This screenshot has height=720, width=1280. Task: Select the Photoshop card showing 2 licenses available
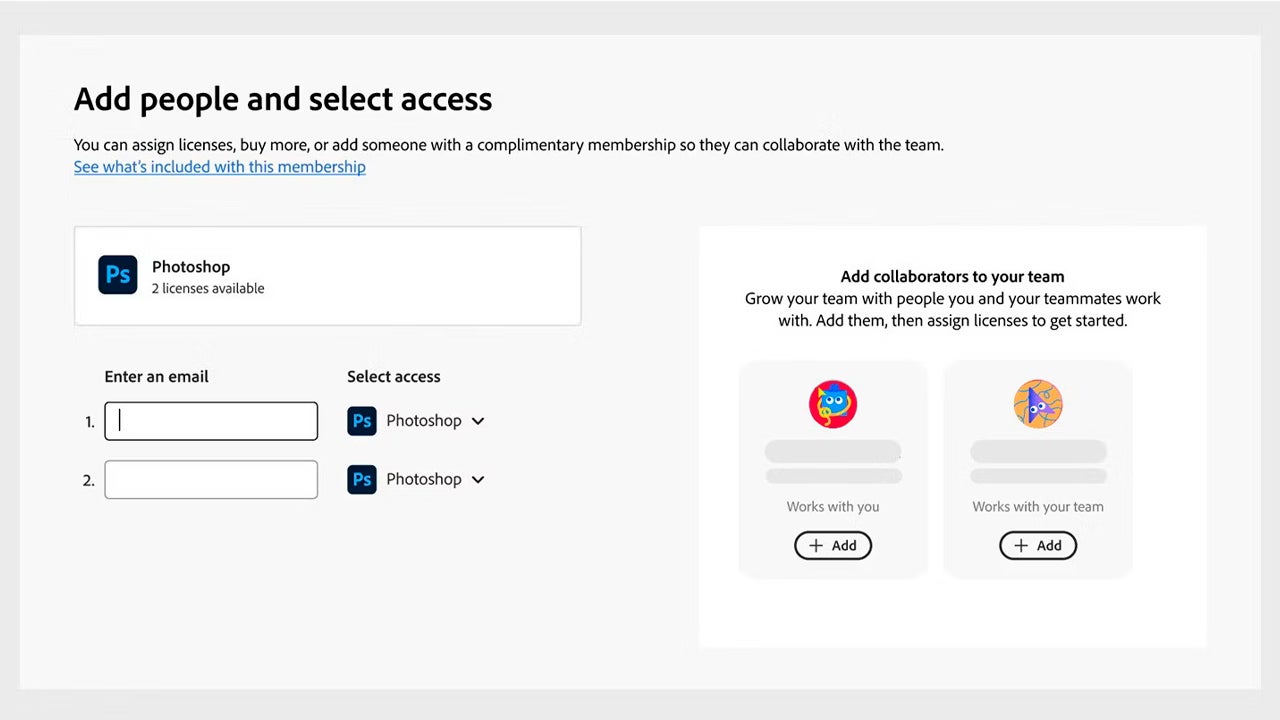(327, 275)
